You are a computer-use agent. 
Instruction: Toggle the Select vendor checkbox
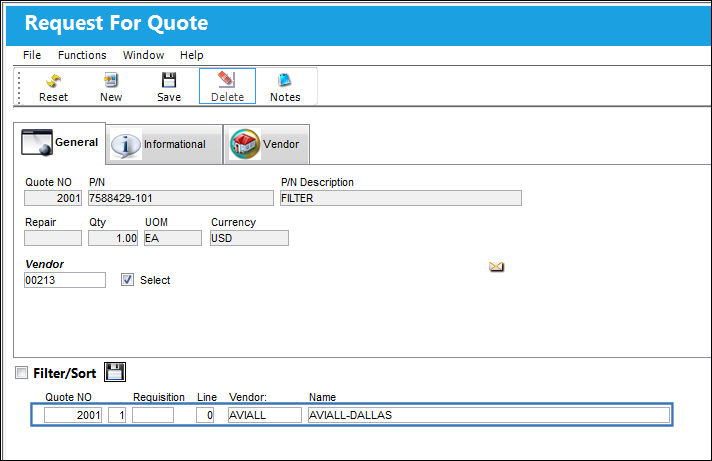tap(128, 280)
